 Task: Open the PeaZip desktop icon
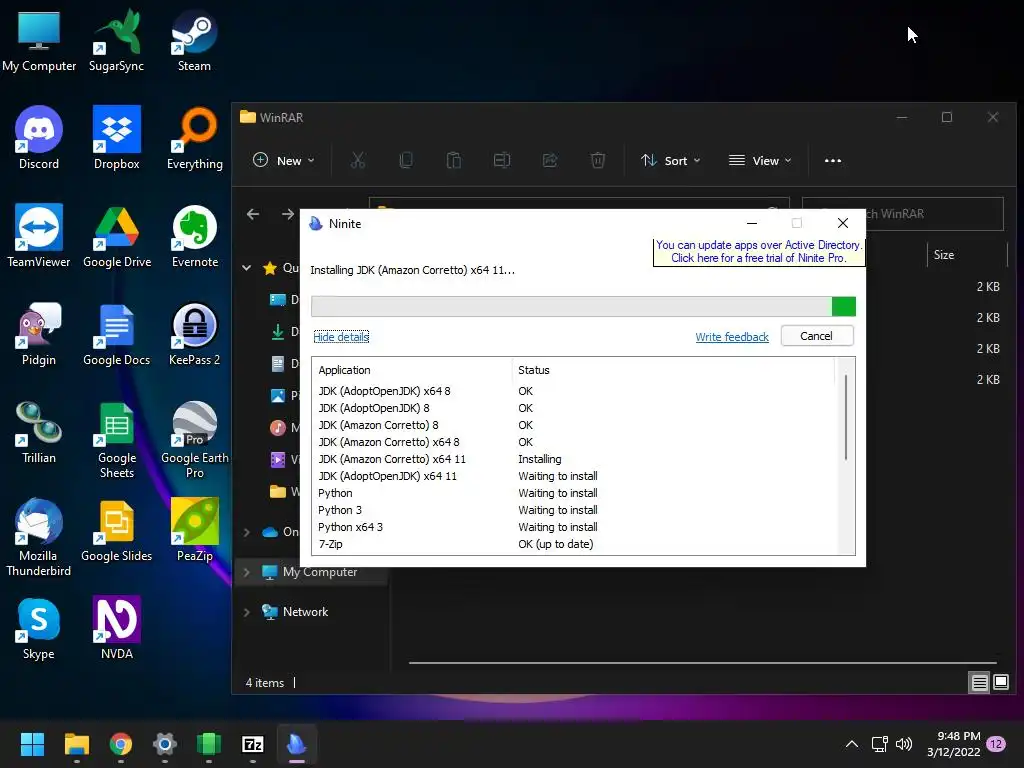195,530
